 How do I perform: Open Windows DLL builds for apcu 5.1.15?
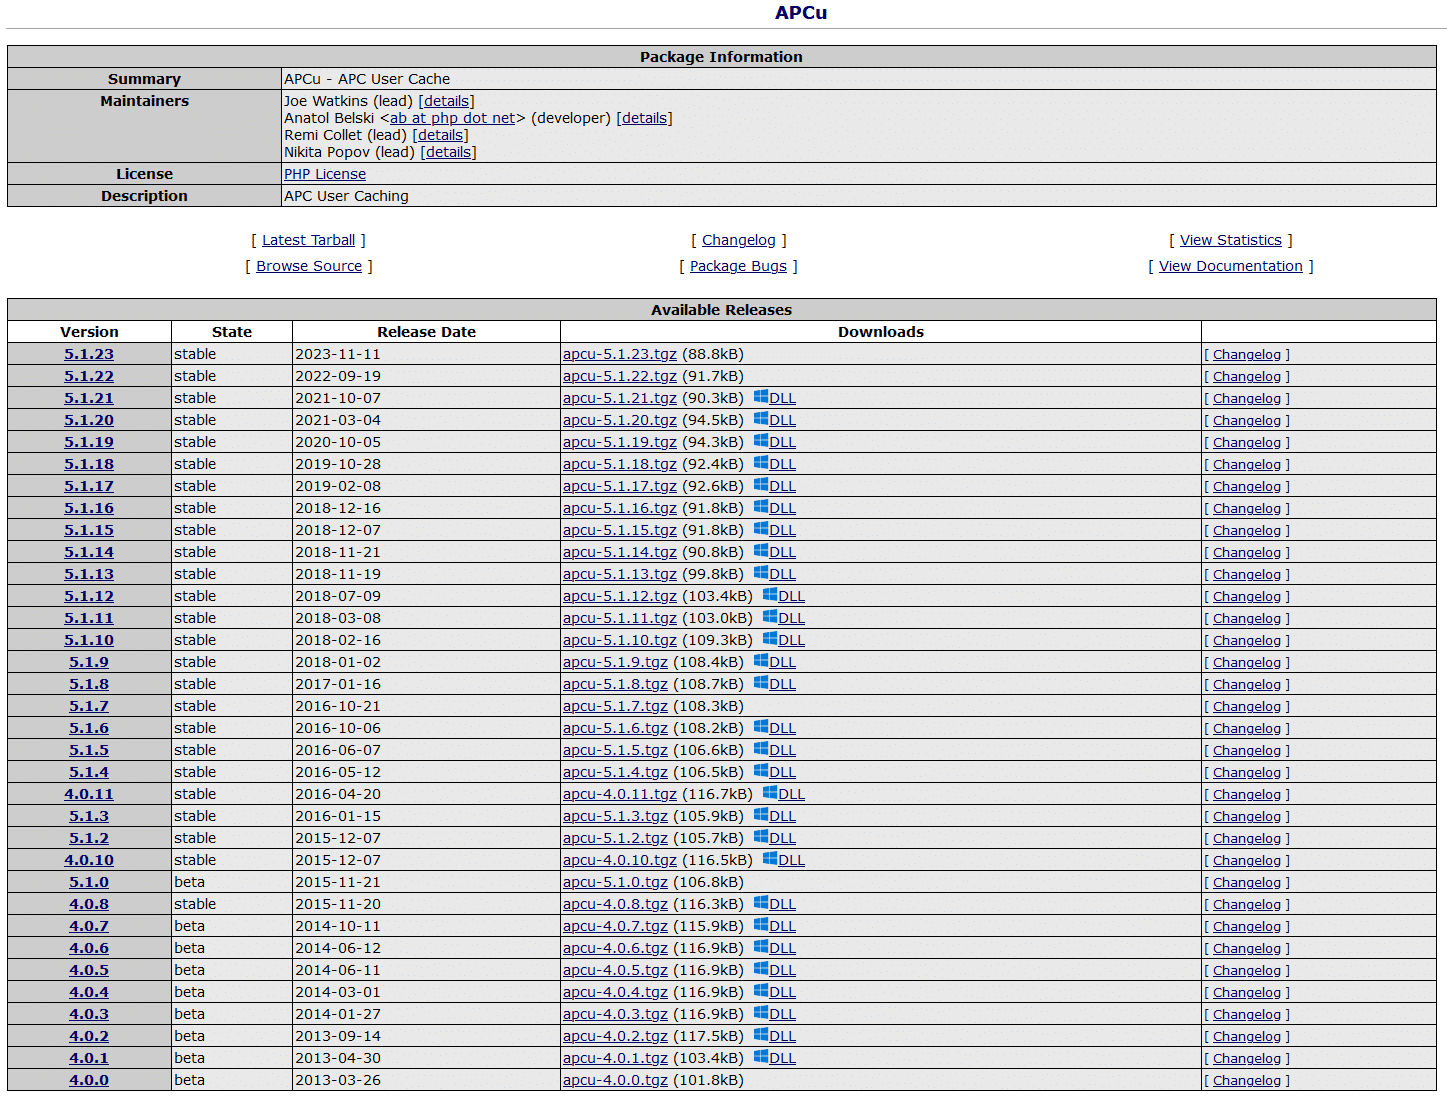(775, 530)
